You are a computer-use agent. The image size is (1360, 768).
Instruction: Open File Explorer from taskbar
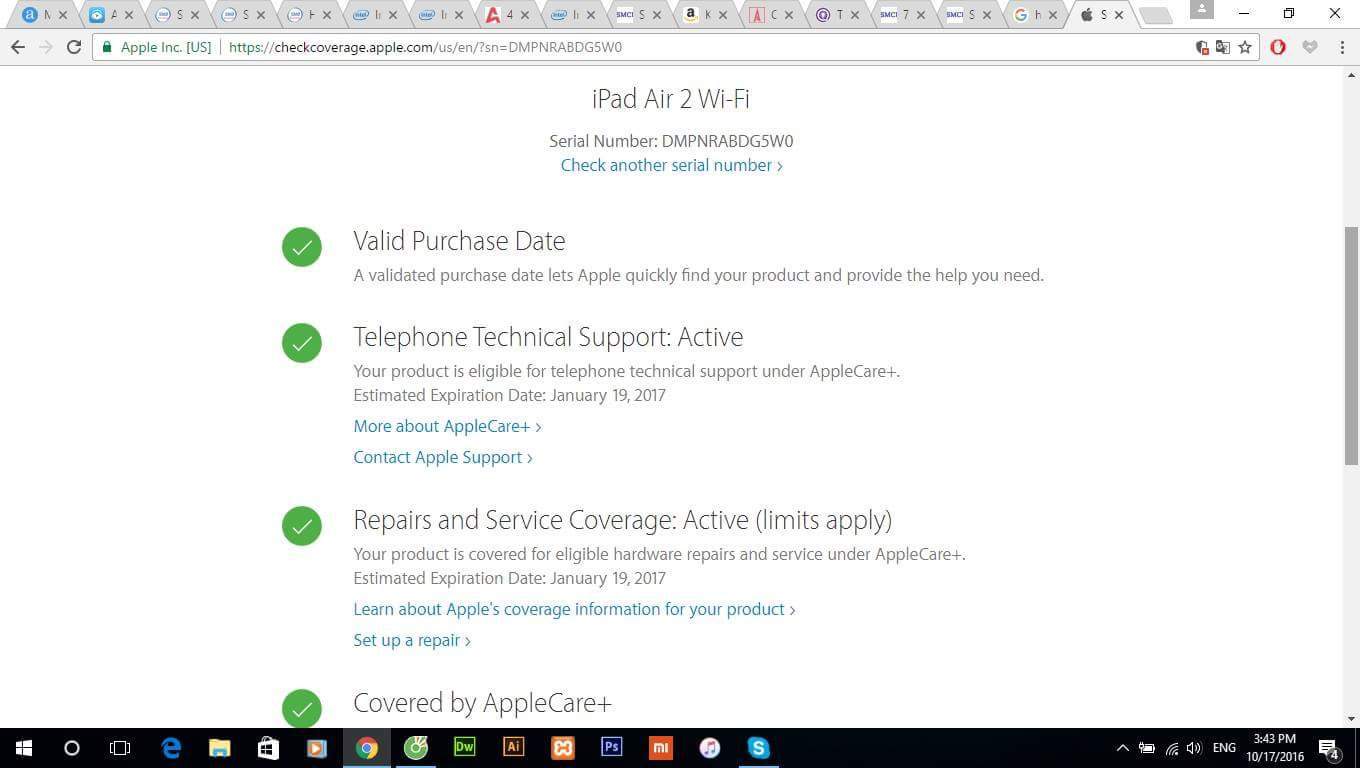220,747
